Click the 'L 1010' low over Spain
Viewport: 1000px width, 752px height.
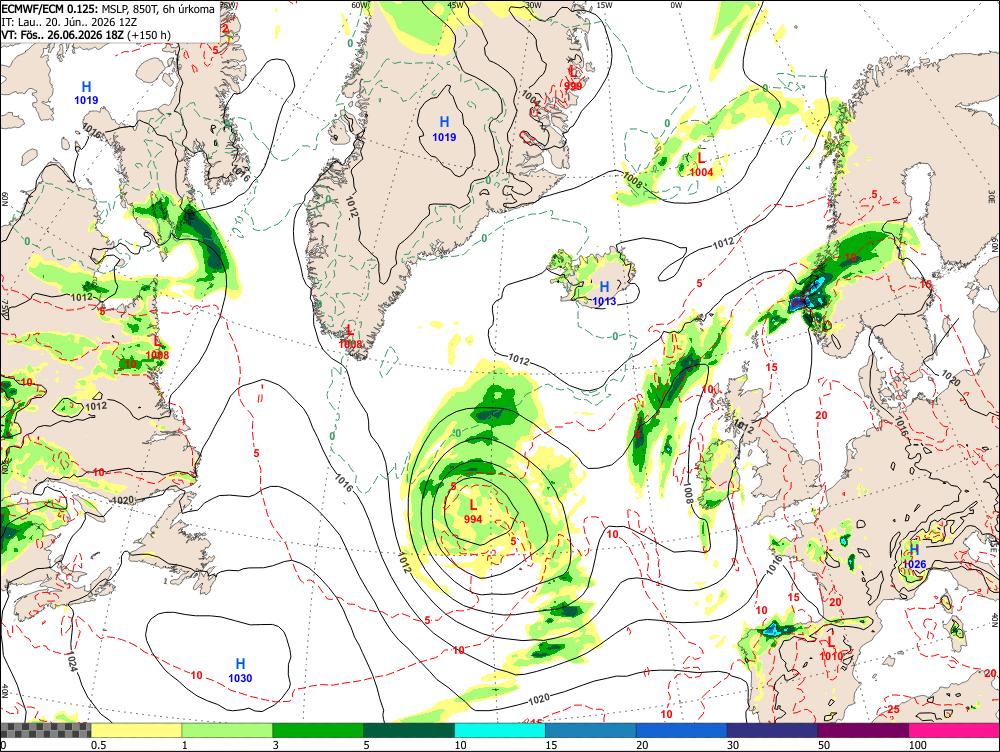[x=831, y=649]
